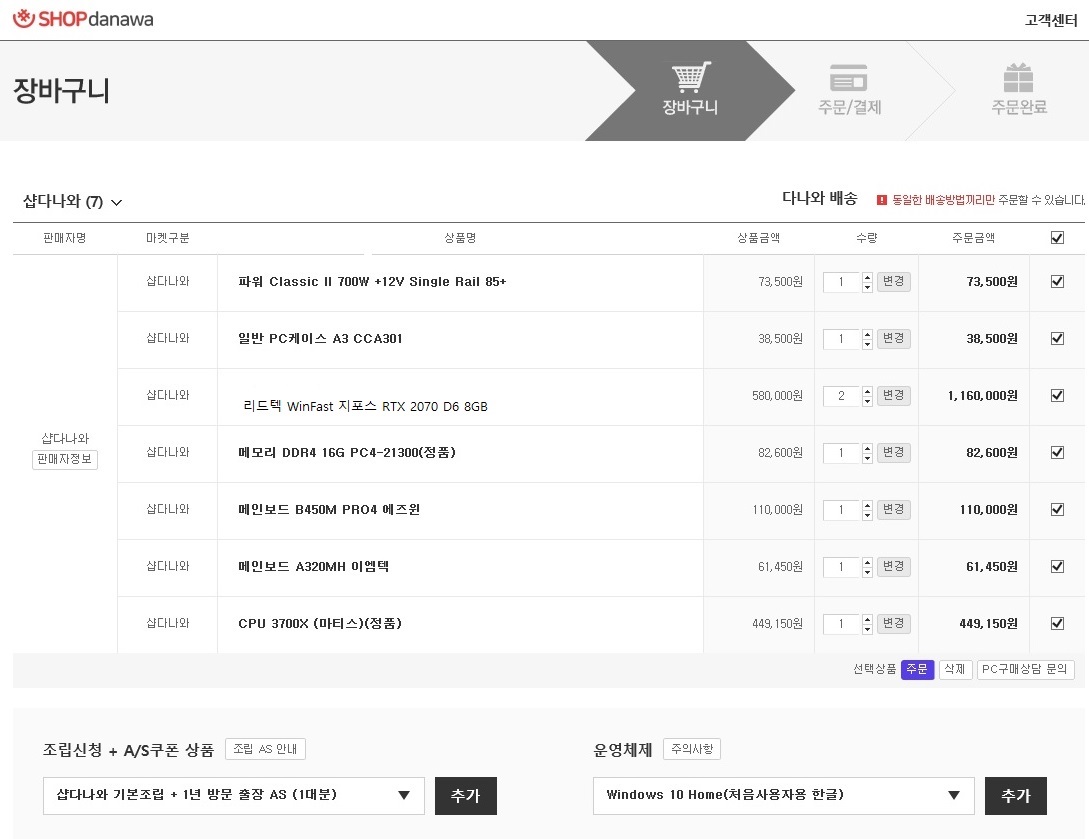1089x839 pixels.
Task: Delete selected items with 삭제 button
Action: click(x=955, y=669)
